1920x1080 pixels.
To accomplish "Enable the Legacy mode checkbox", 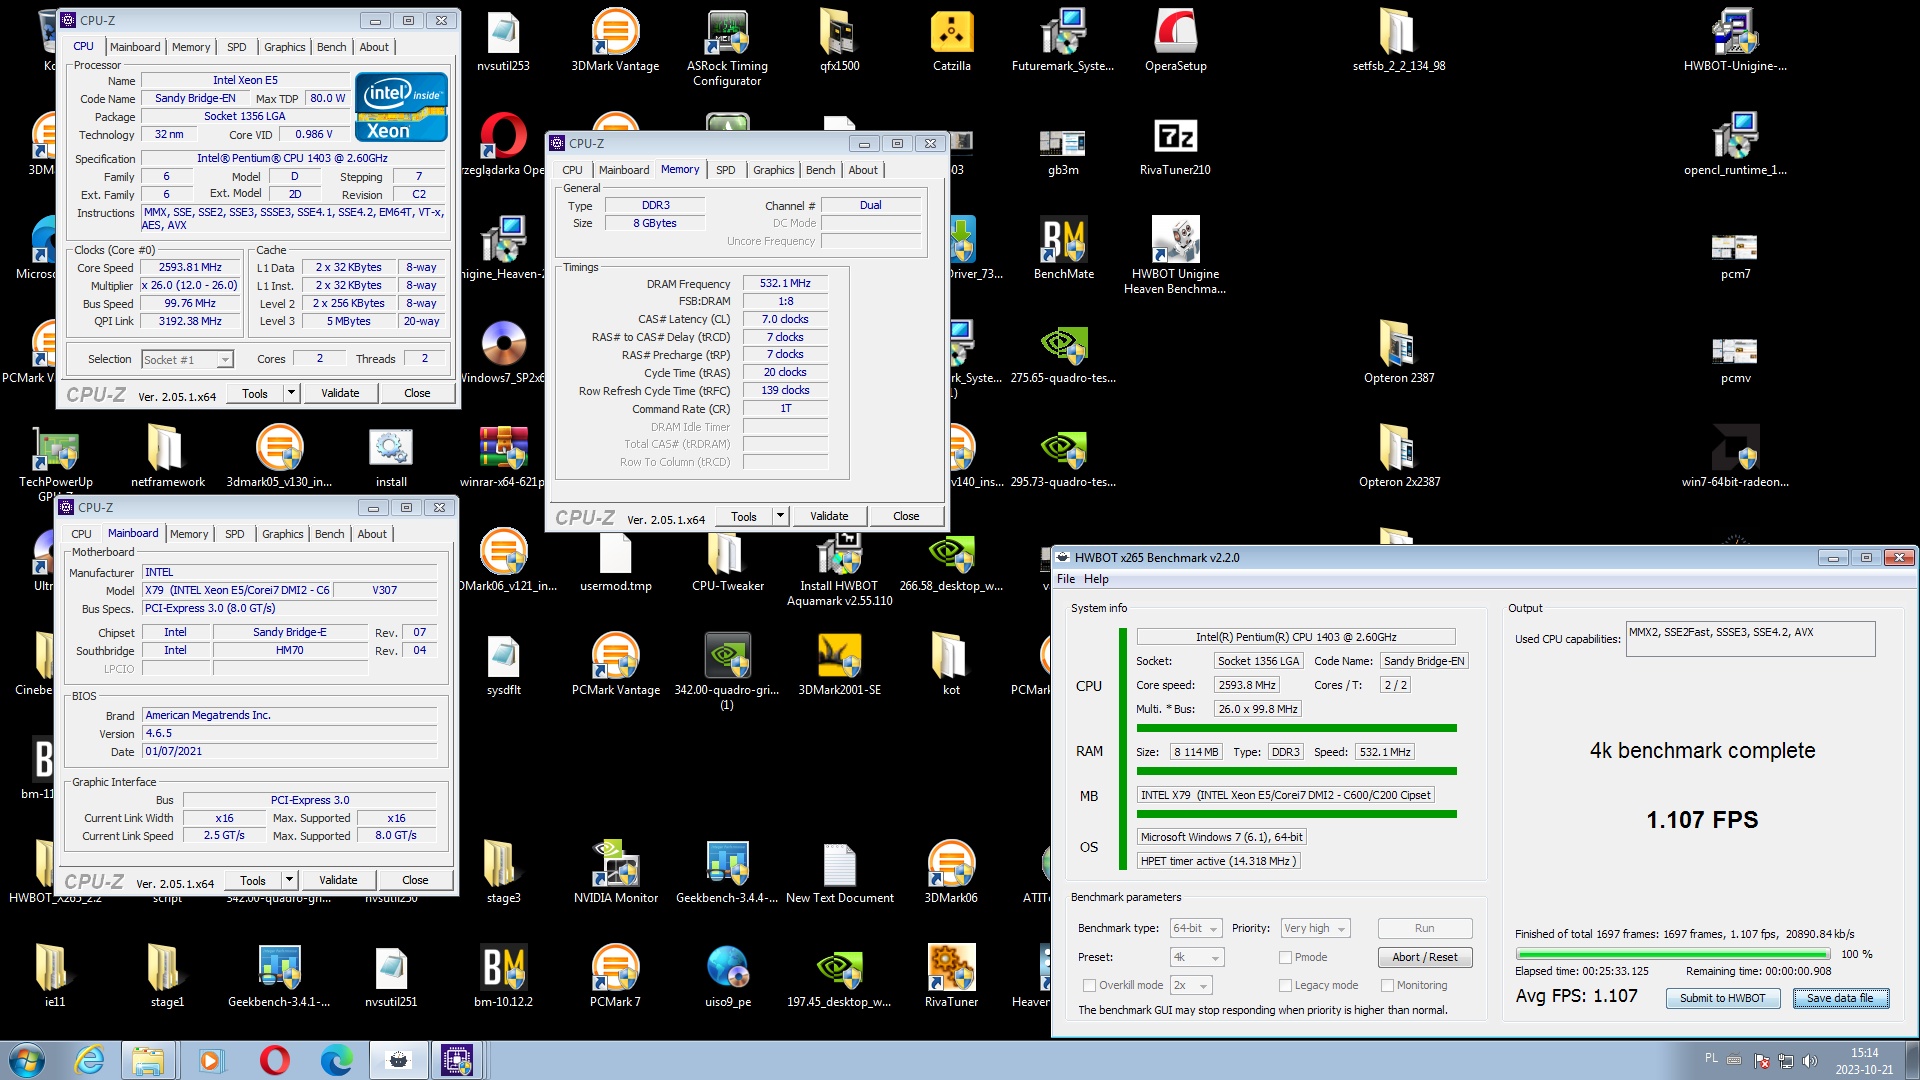I will (1285, 985).
